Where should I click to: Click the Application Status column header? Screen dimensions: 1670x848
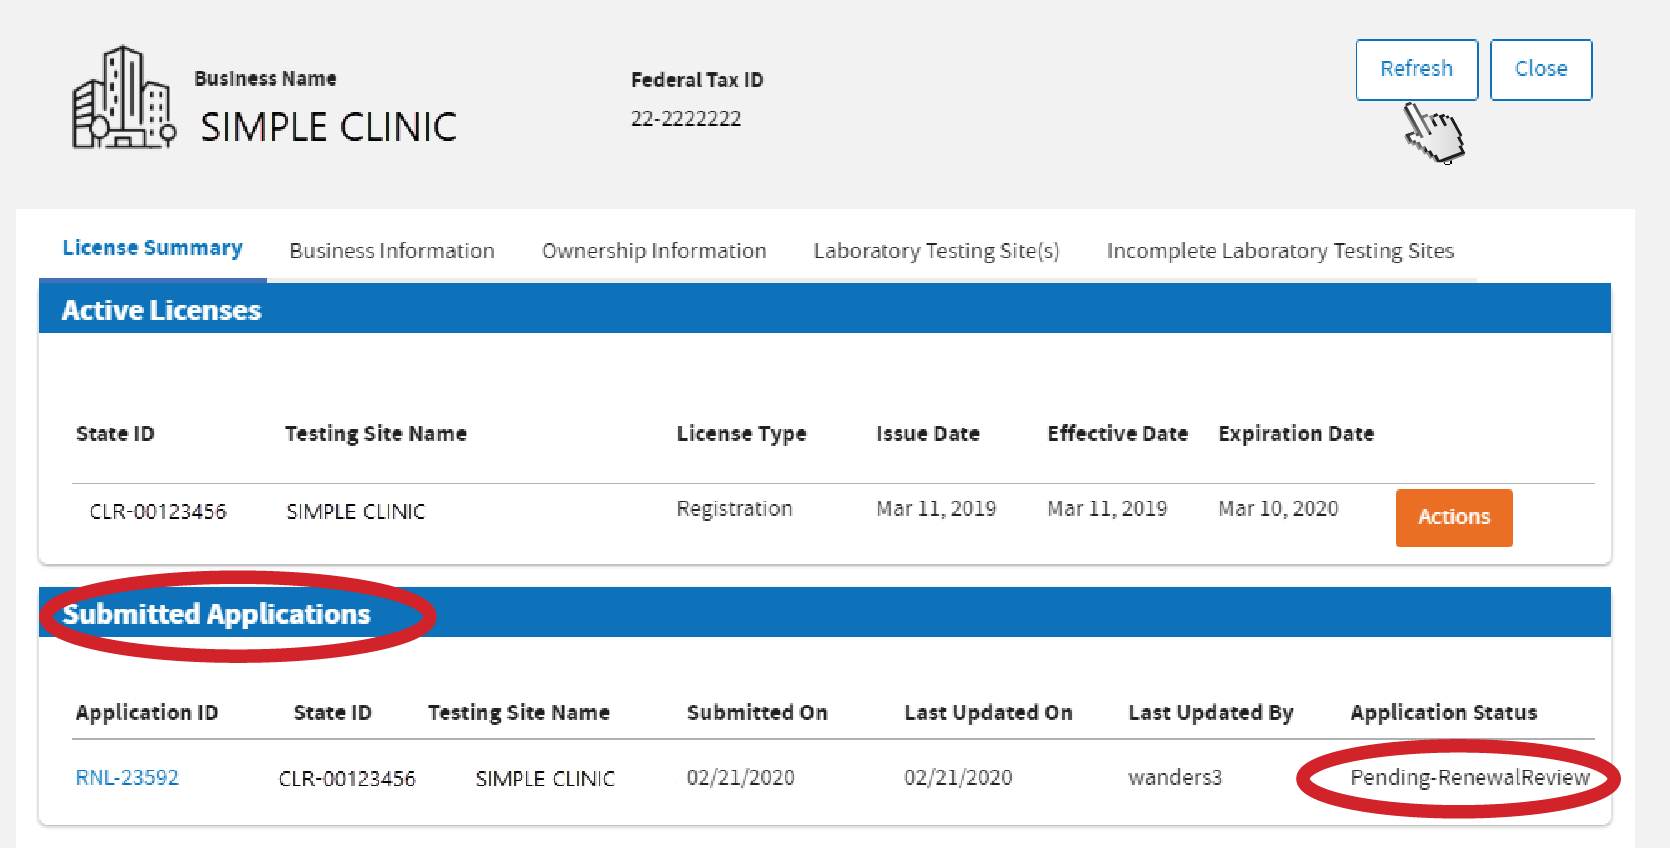(x=1443, y=713)
